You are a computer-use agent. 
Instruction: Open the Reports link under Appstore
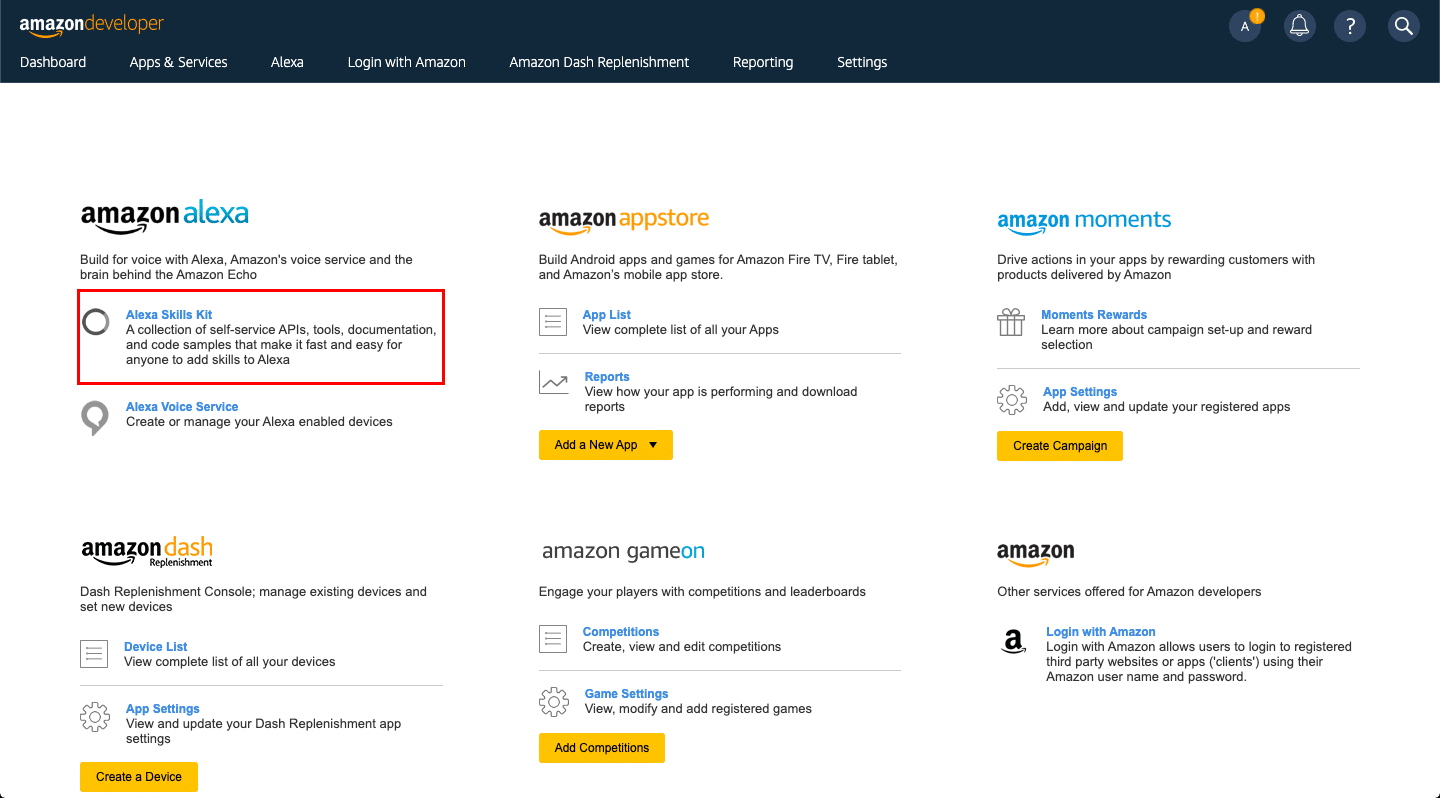[607, 377]
